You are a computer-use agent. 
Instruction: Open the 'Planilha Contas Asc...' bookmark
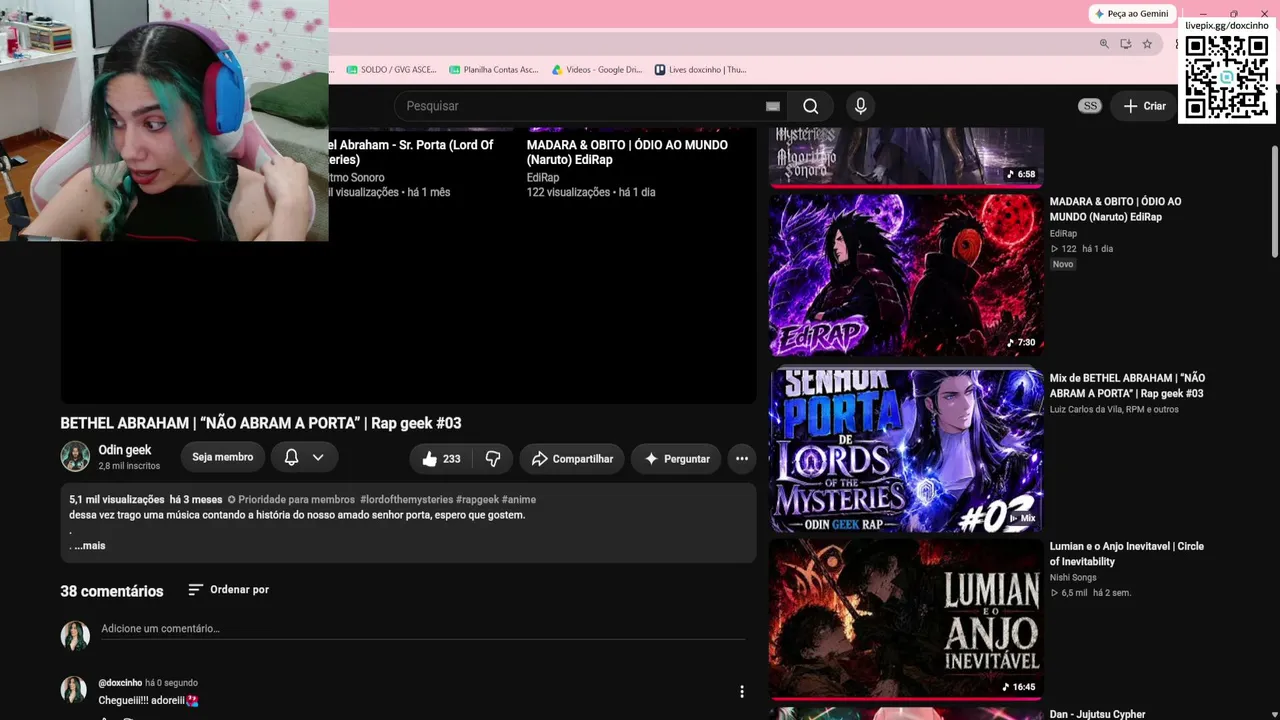494,70
